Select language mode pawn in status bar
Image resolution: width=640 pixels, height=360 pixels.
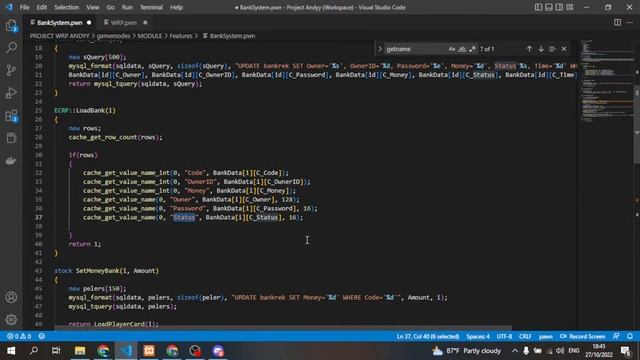tap(545, 336)
